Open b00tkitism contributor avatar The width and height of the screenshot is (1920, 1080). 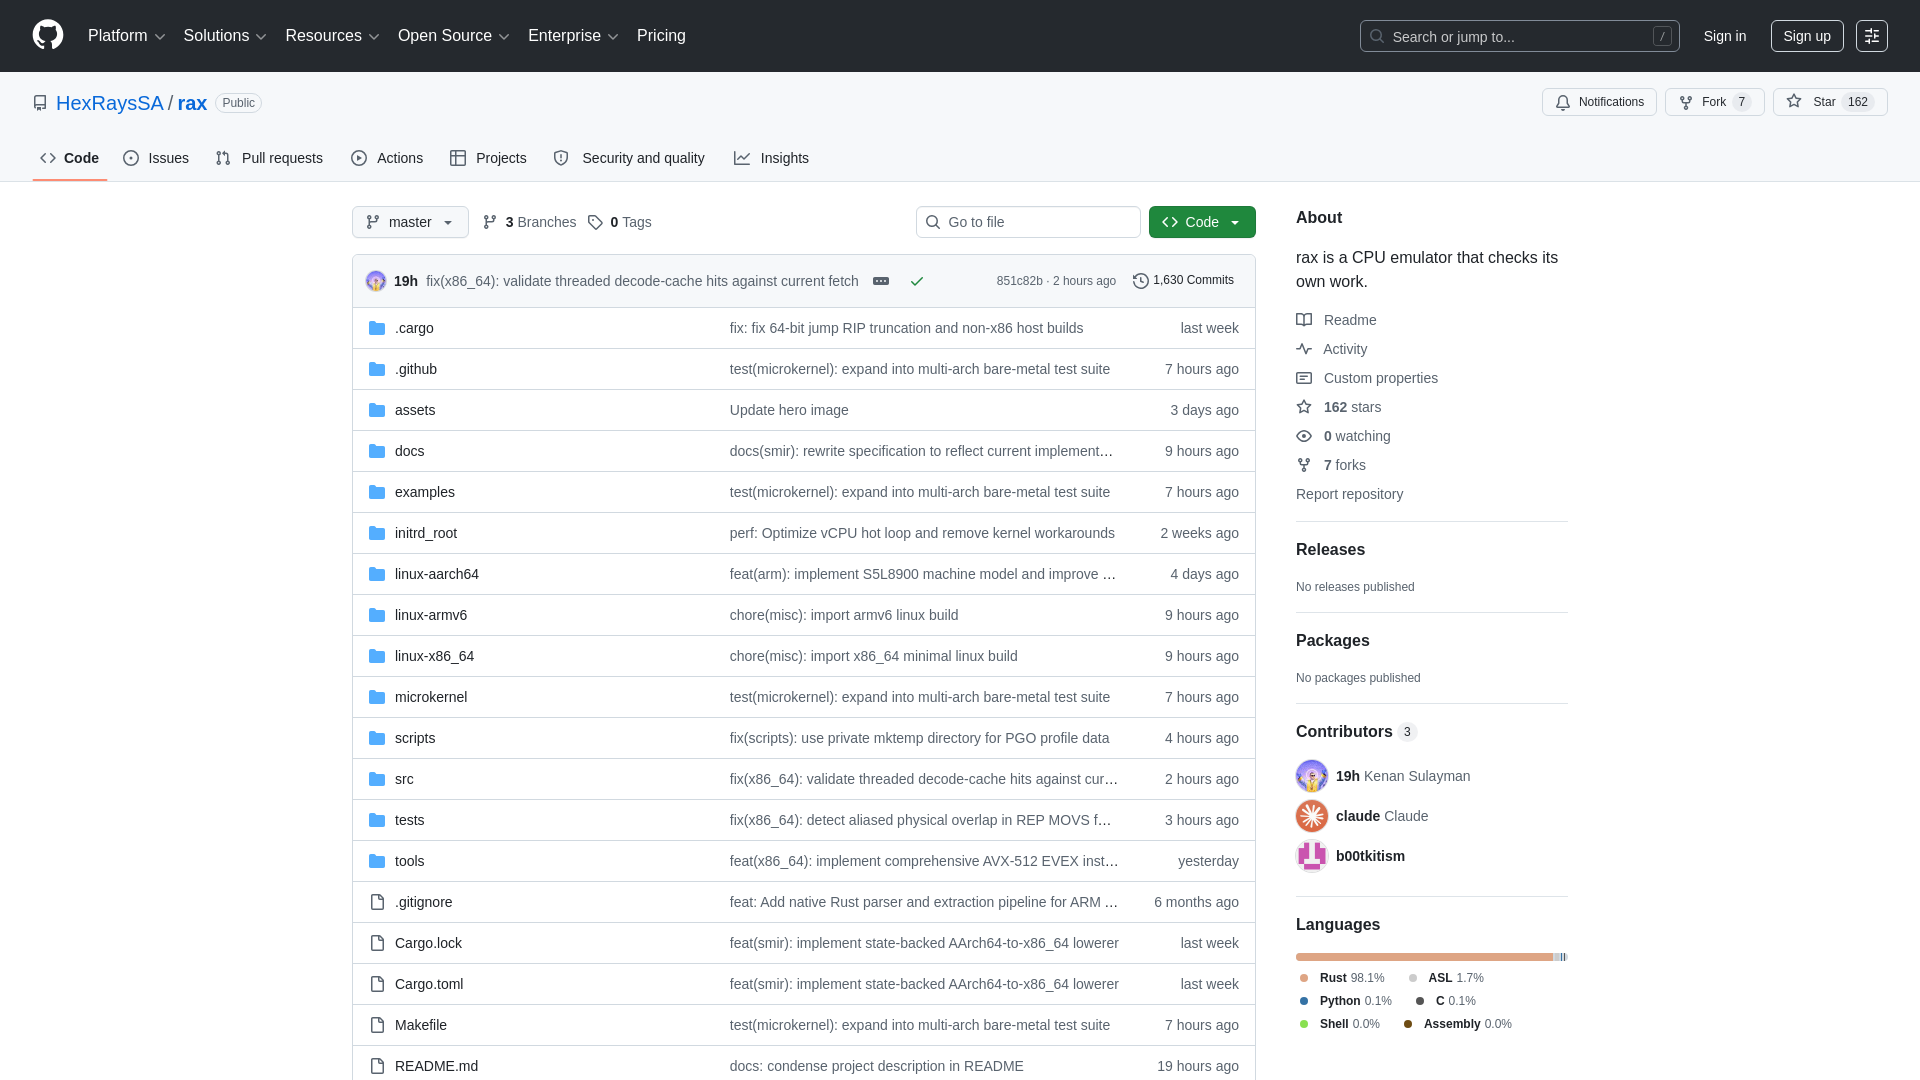click(1312, 856)
